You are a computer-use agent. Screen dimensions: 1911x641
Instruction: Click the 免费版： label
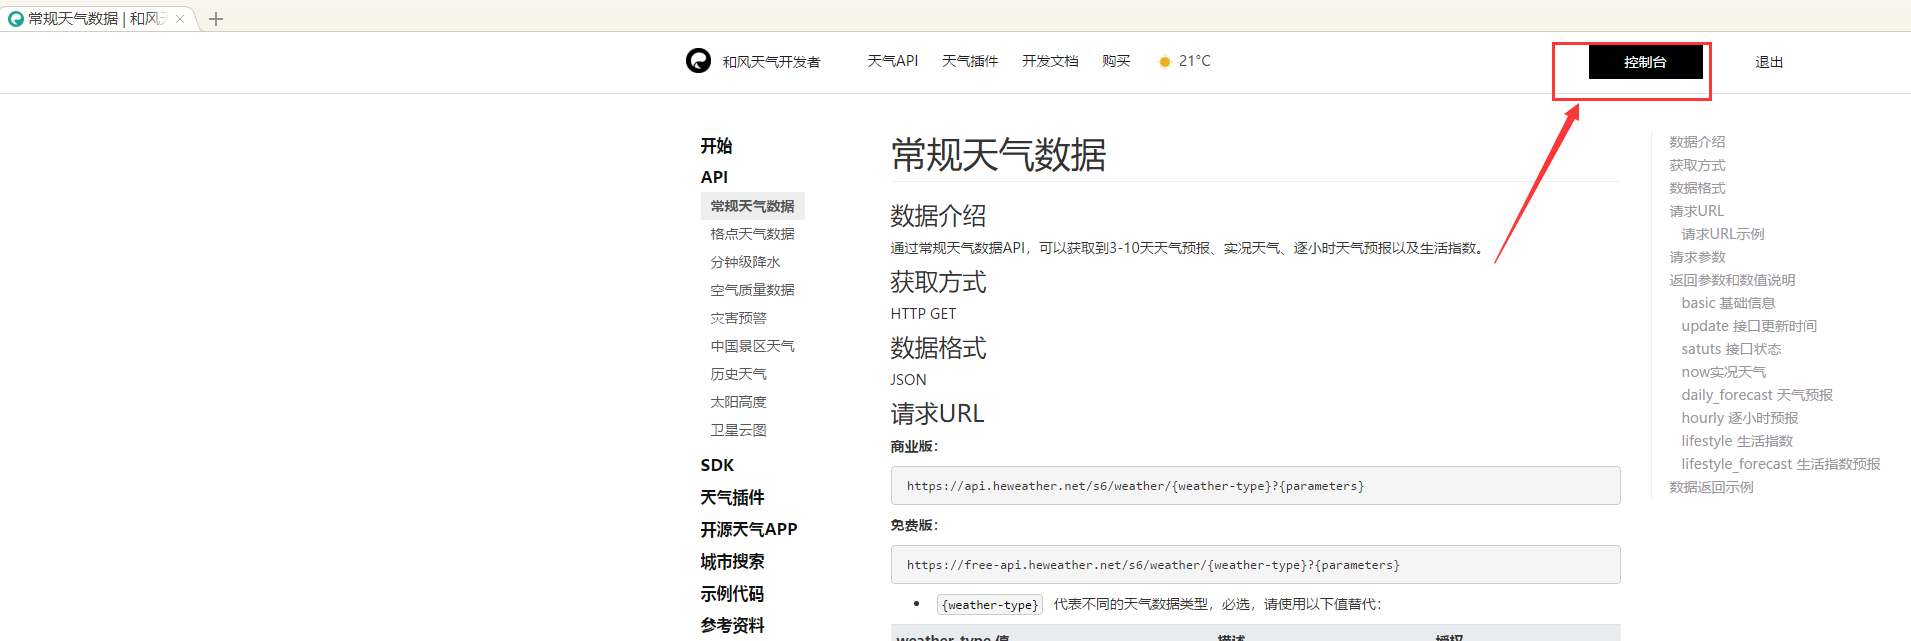click(x=914, y=526)
